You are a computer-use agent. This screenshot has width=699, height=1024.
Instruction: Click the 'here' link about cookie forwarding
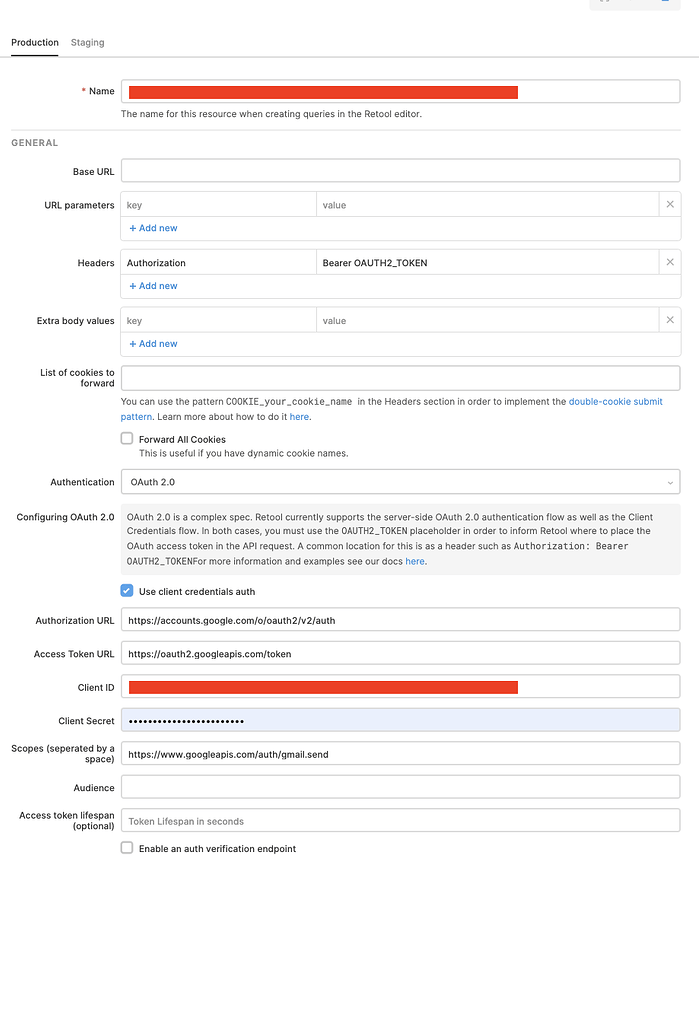point(299,417)
